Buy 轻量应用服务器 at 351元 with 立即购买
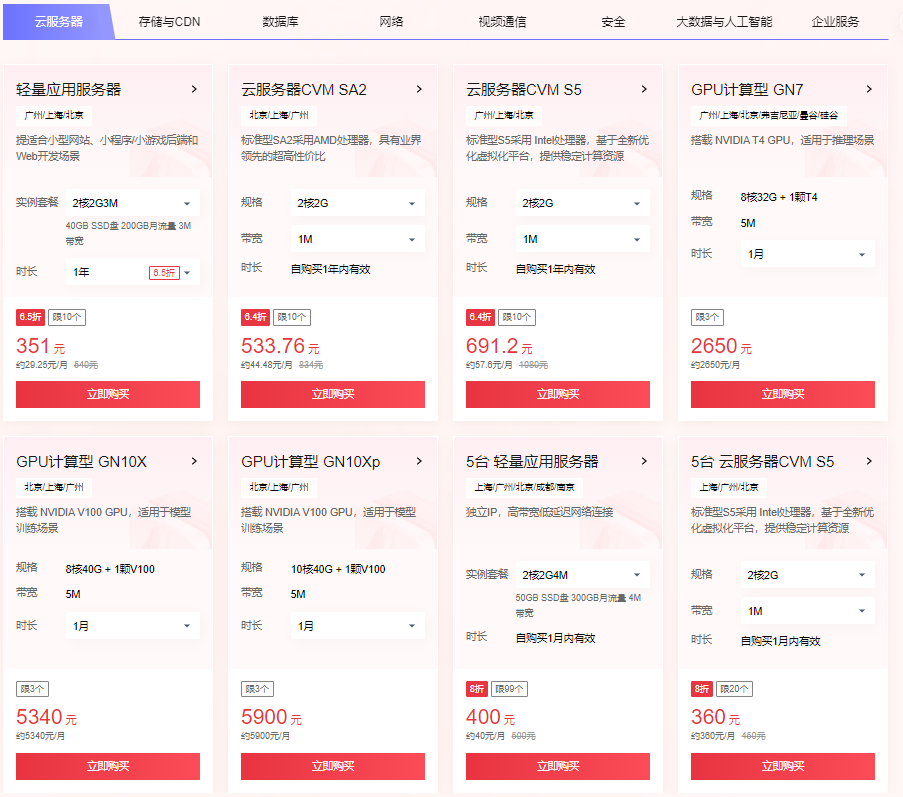The width and height of the screenshot is (903, 797). click(108, 394)
